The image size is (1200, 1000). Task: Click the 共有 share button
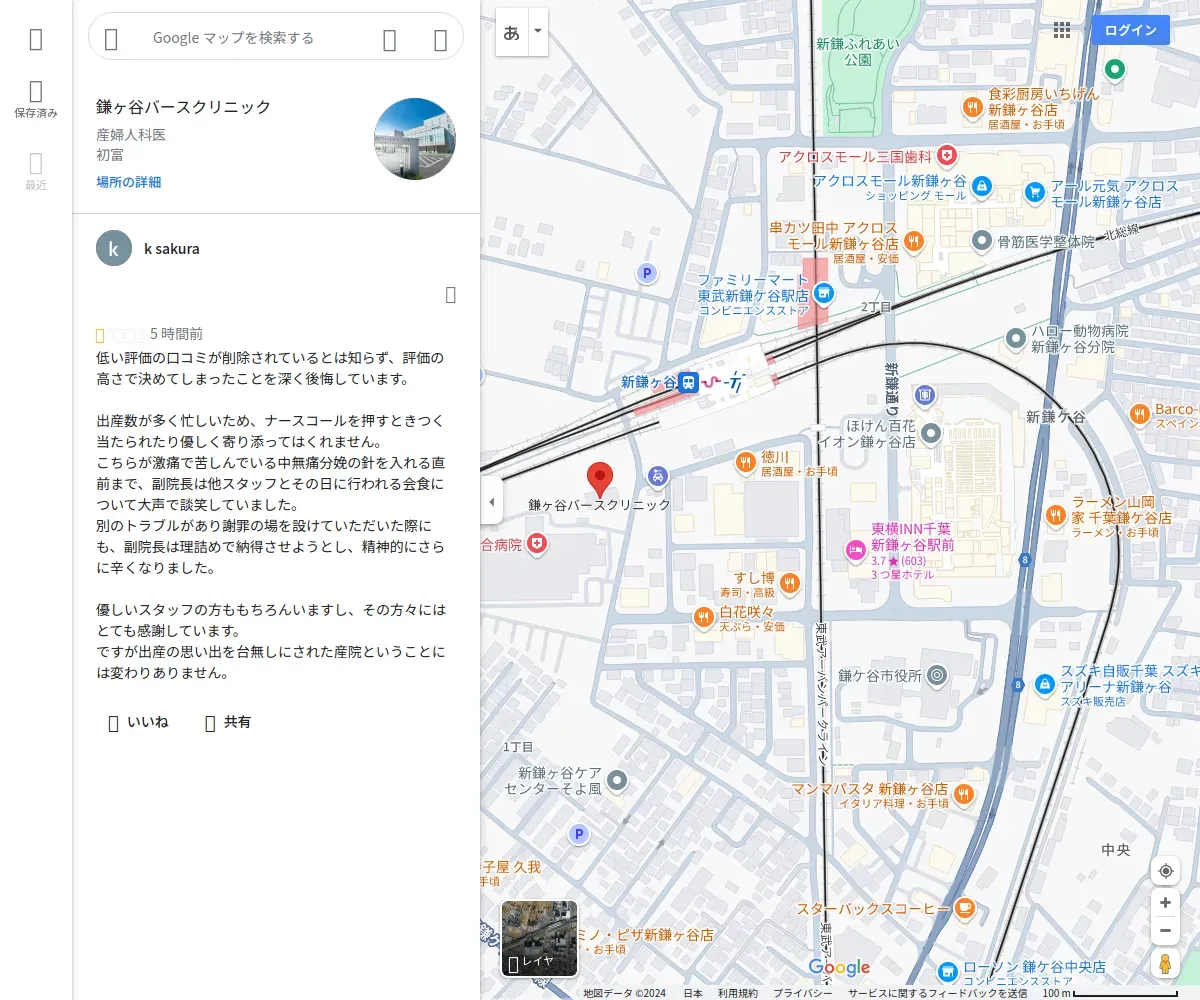[x=228, y=722]
